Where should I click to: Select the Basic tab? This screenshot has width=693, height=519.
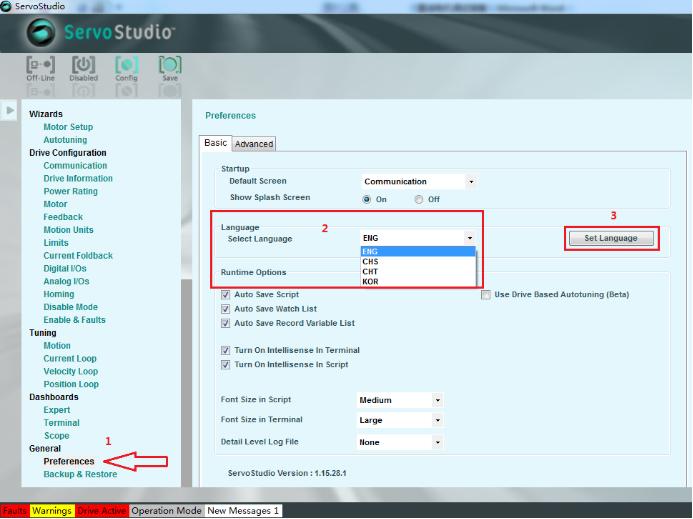pos(216,143)
